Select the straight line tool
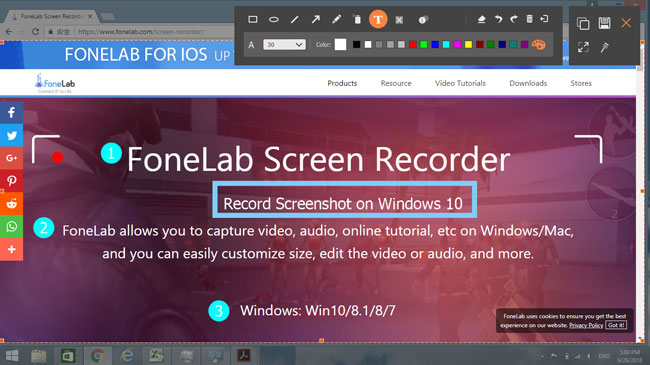Viewport: 650px width, 365px height. 294,19
